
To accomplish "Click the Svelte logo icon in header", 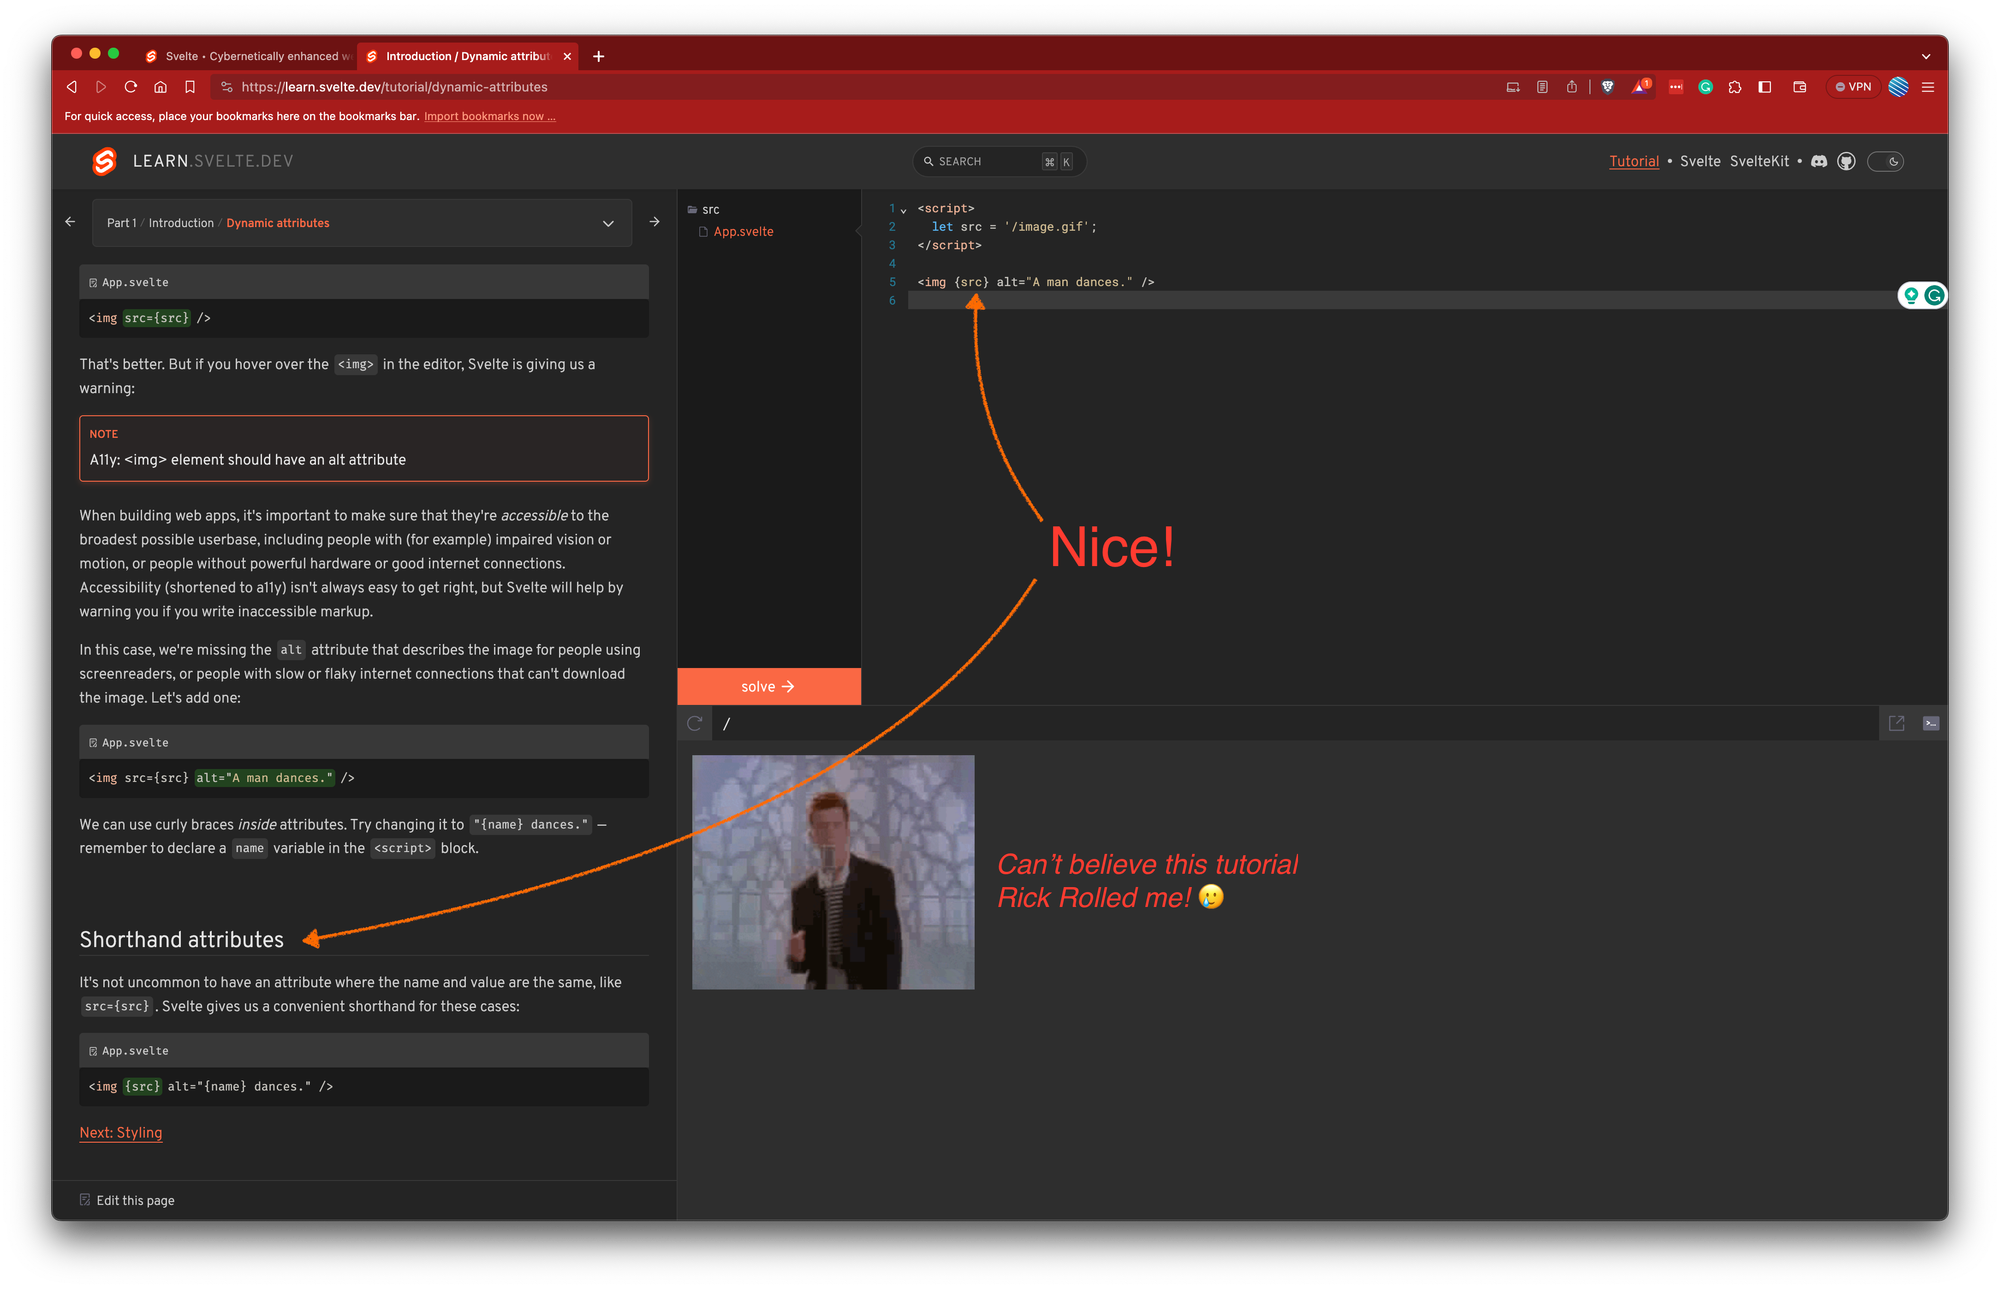I will pos(103,160).
